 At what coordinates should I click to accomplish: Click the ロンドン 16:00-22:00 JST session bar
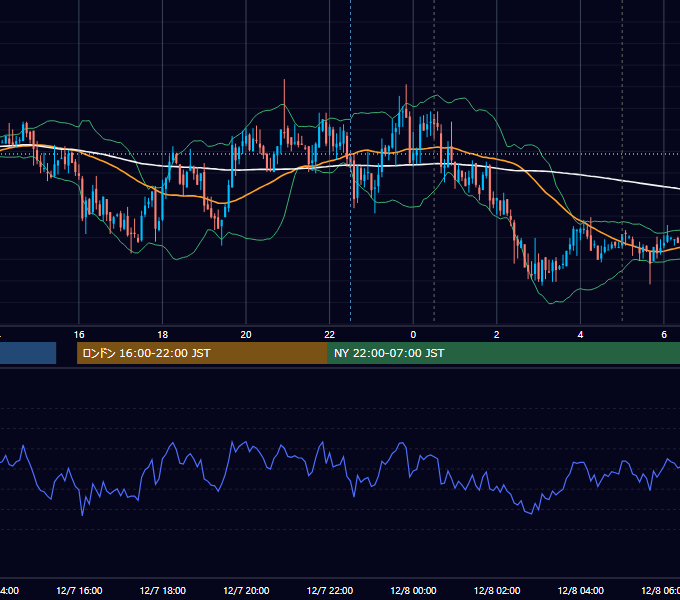pyautogui.click(x=202, y=353)
